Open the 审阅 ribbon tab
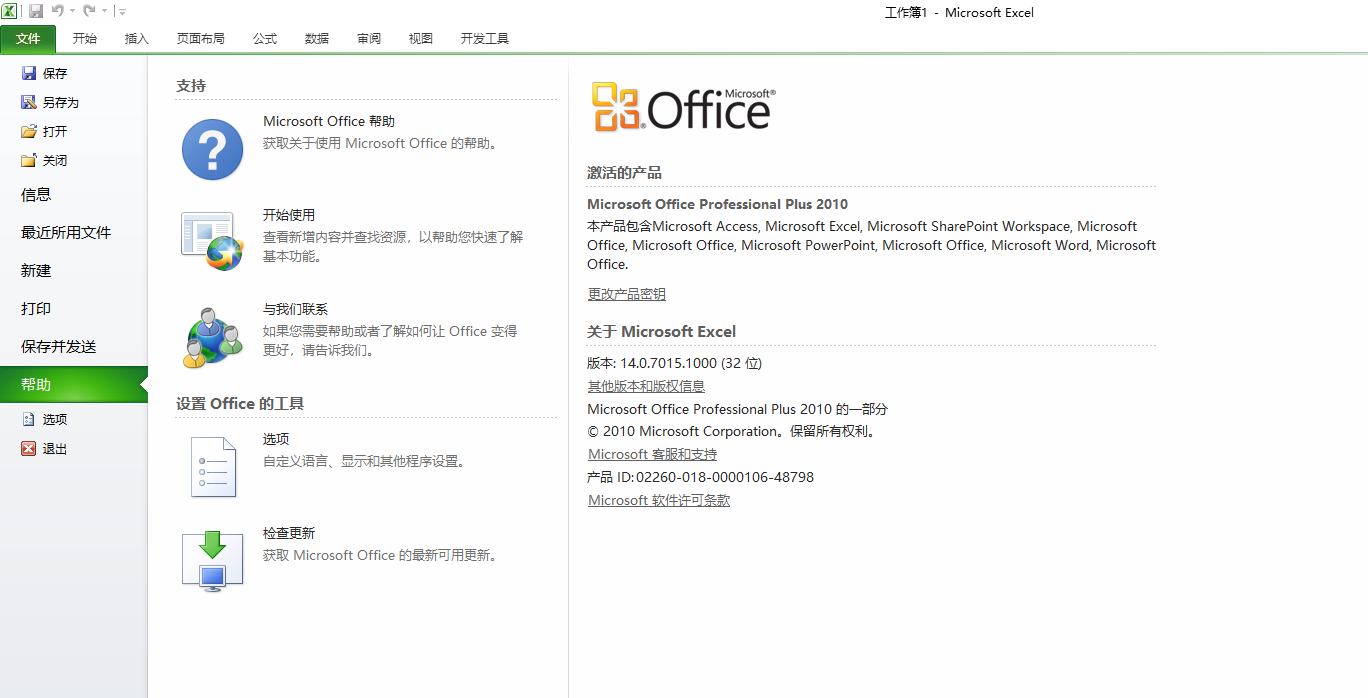The width and height of the screenshot is (1368, 698). tap(369, 39)
